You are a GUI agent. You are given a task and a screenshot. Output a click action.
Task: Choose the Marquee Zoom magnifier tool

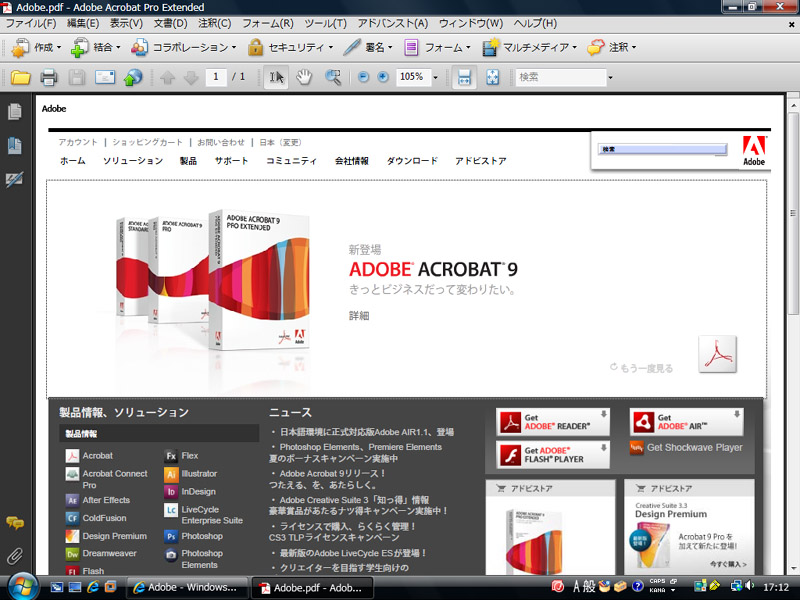333,77
